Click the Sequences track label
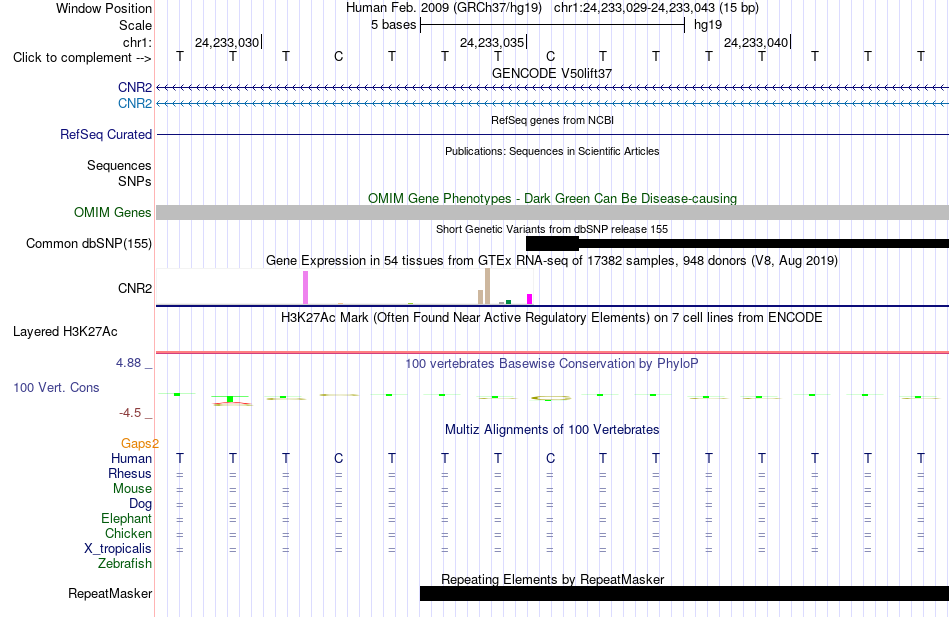 (x=119, y=165)
